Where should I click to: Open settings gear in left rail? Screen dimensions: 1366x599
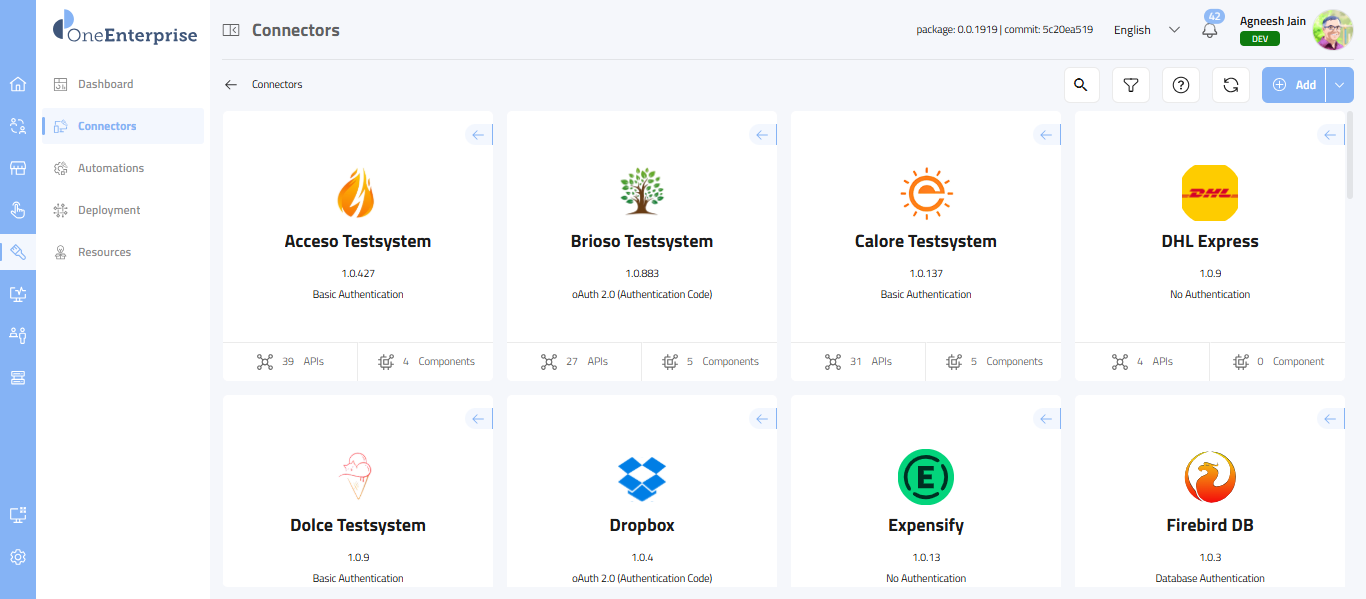click(18, 557)
